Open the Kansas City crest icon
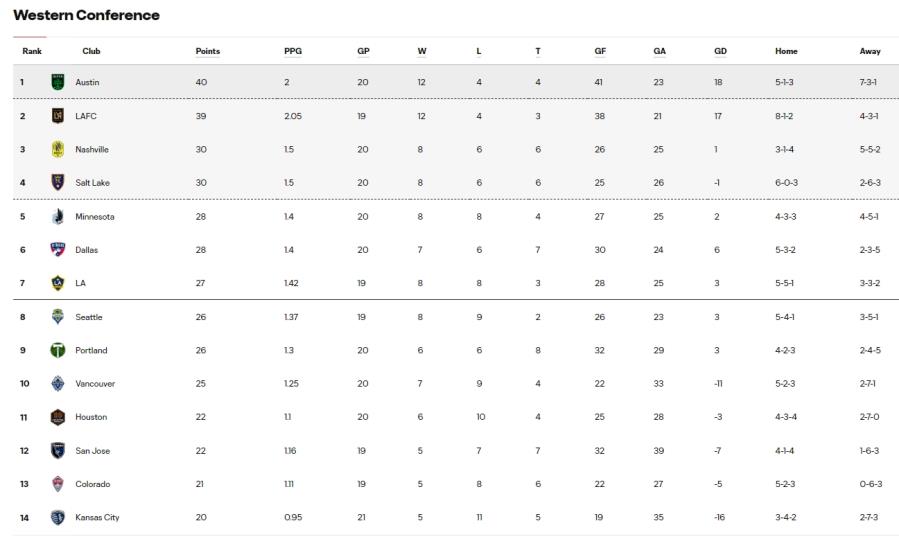 [x=58, y=517]
